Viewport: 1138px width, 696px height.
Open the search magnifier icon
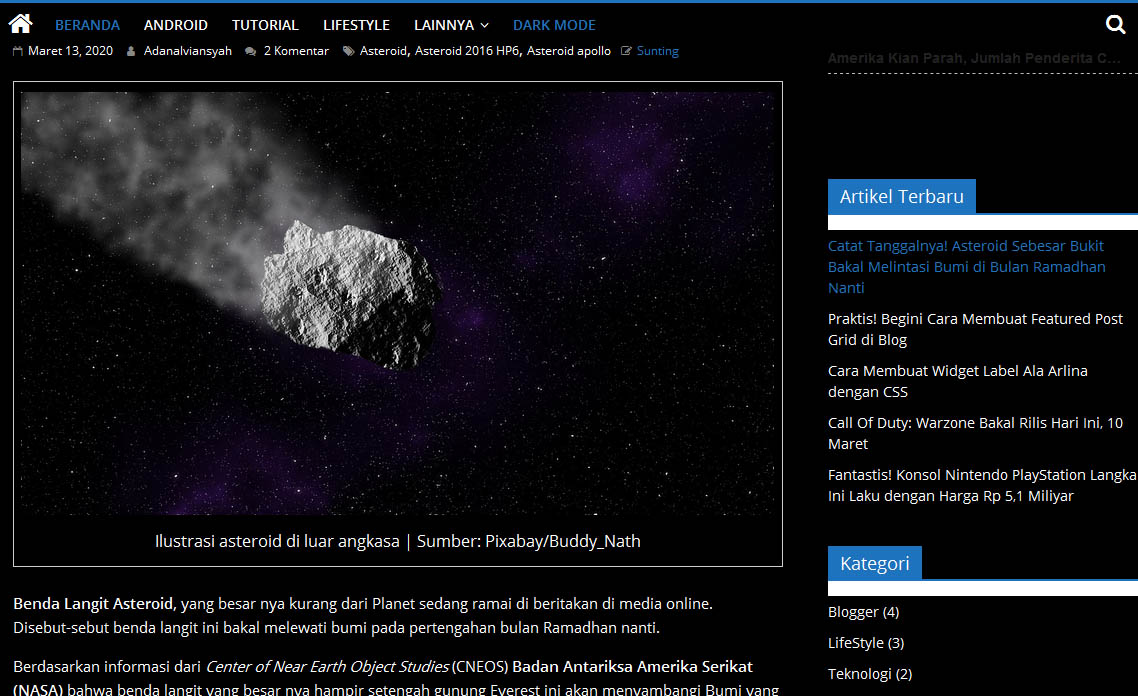[1116, 25]
